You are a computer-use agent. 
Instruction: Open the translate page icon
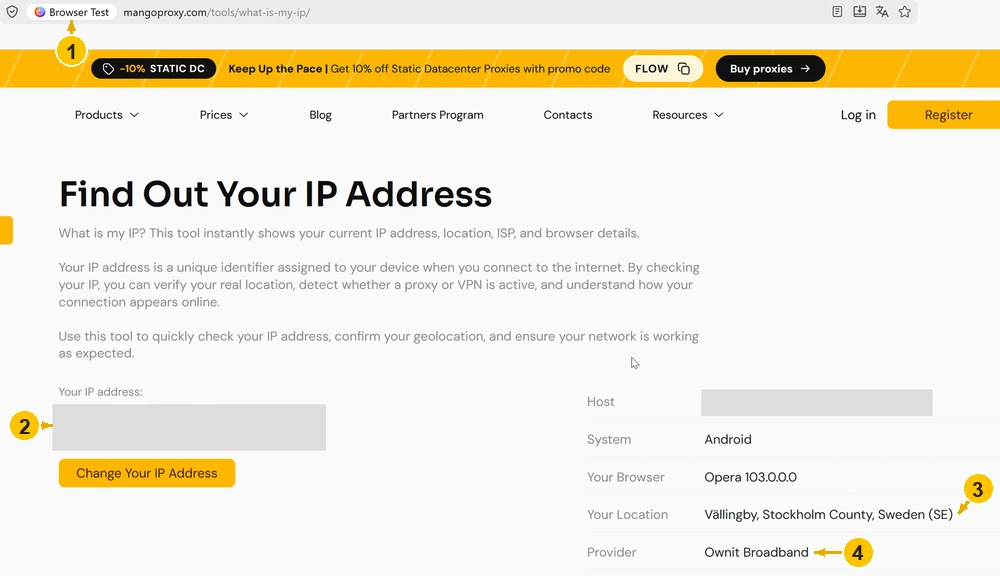[882, 11]
